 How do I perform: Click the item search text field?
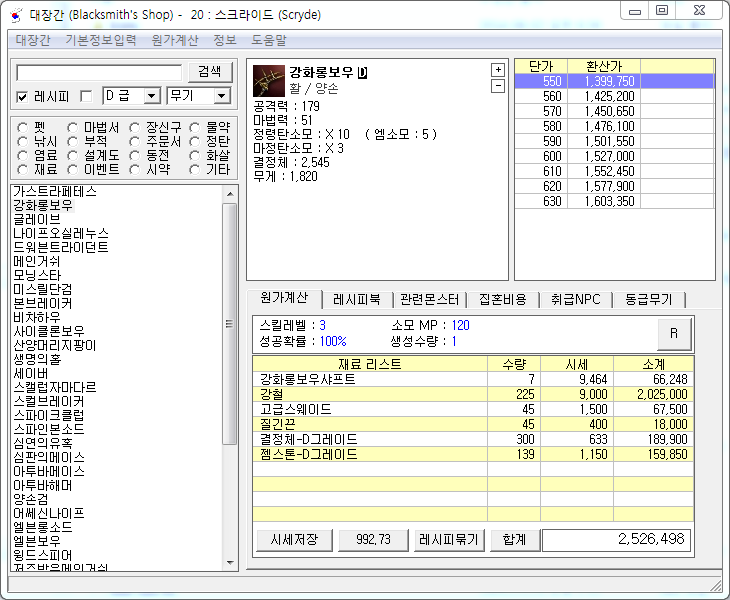[99, 72]
